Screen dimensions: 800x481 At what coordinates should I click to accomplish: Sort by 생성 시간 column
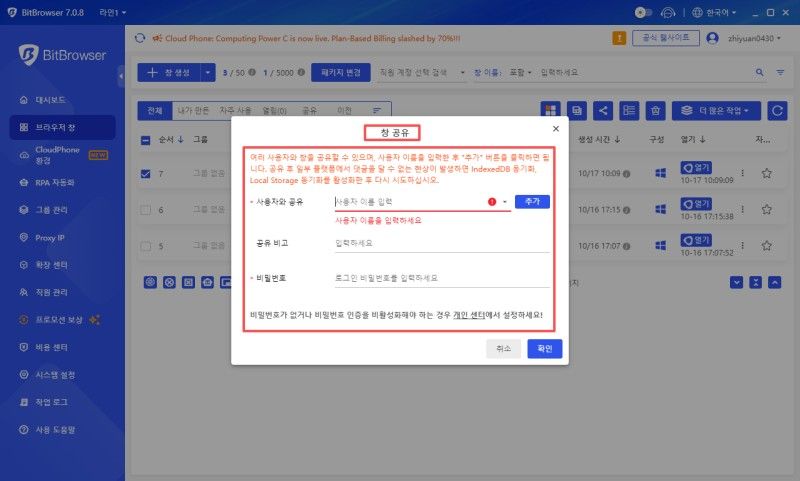599,140
